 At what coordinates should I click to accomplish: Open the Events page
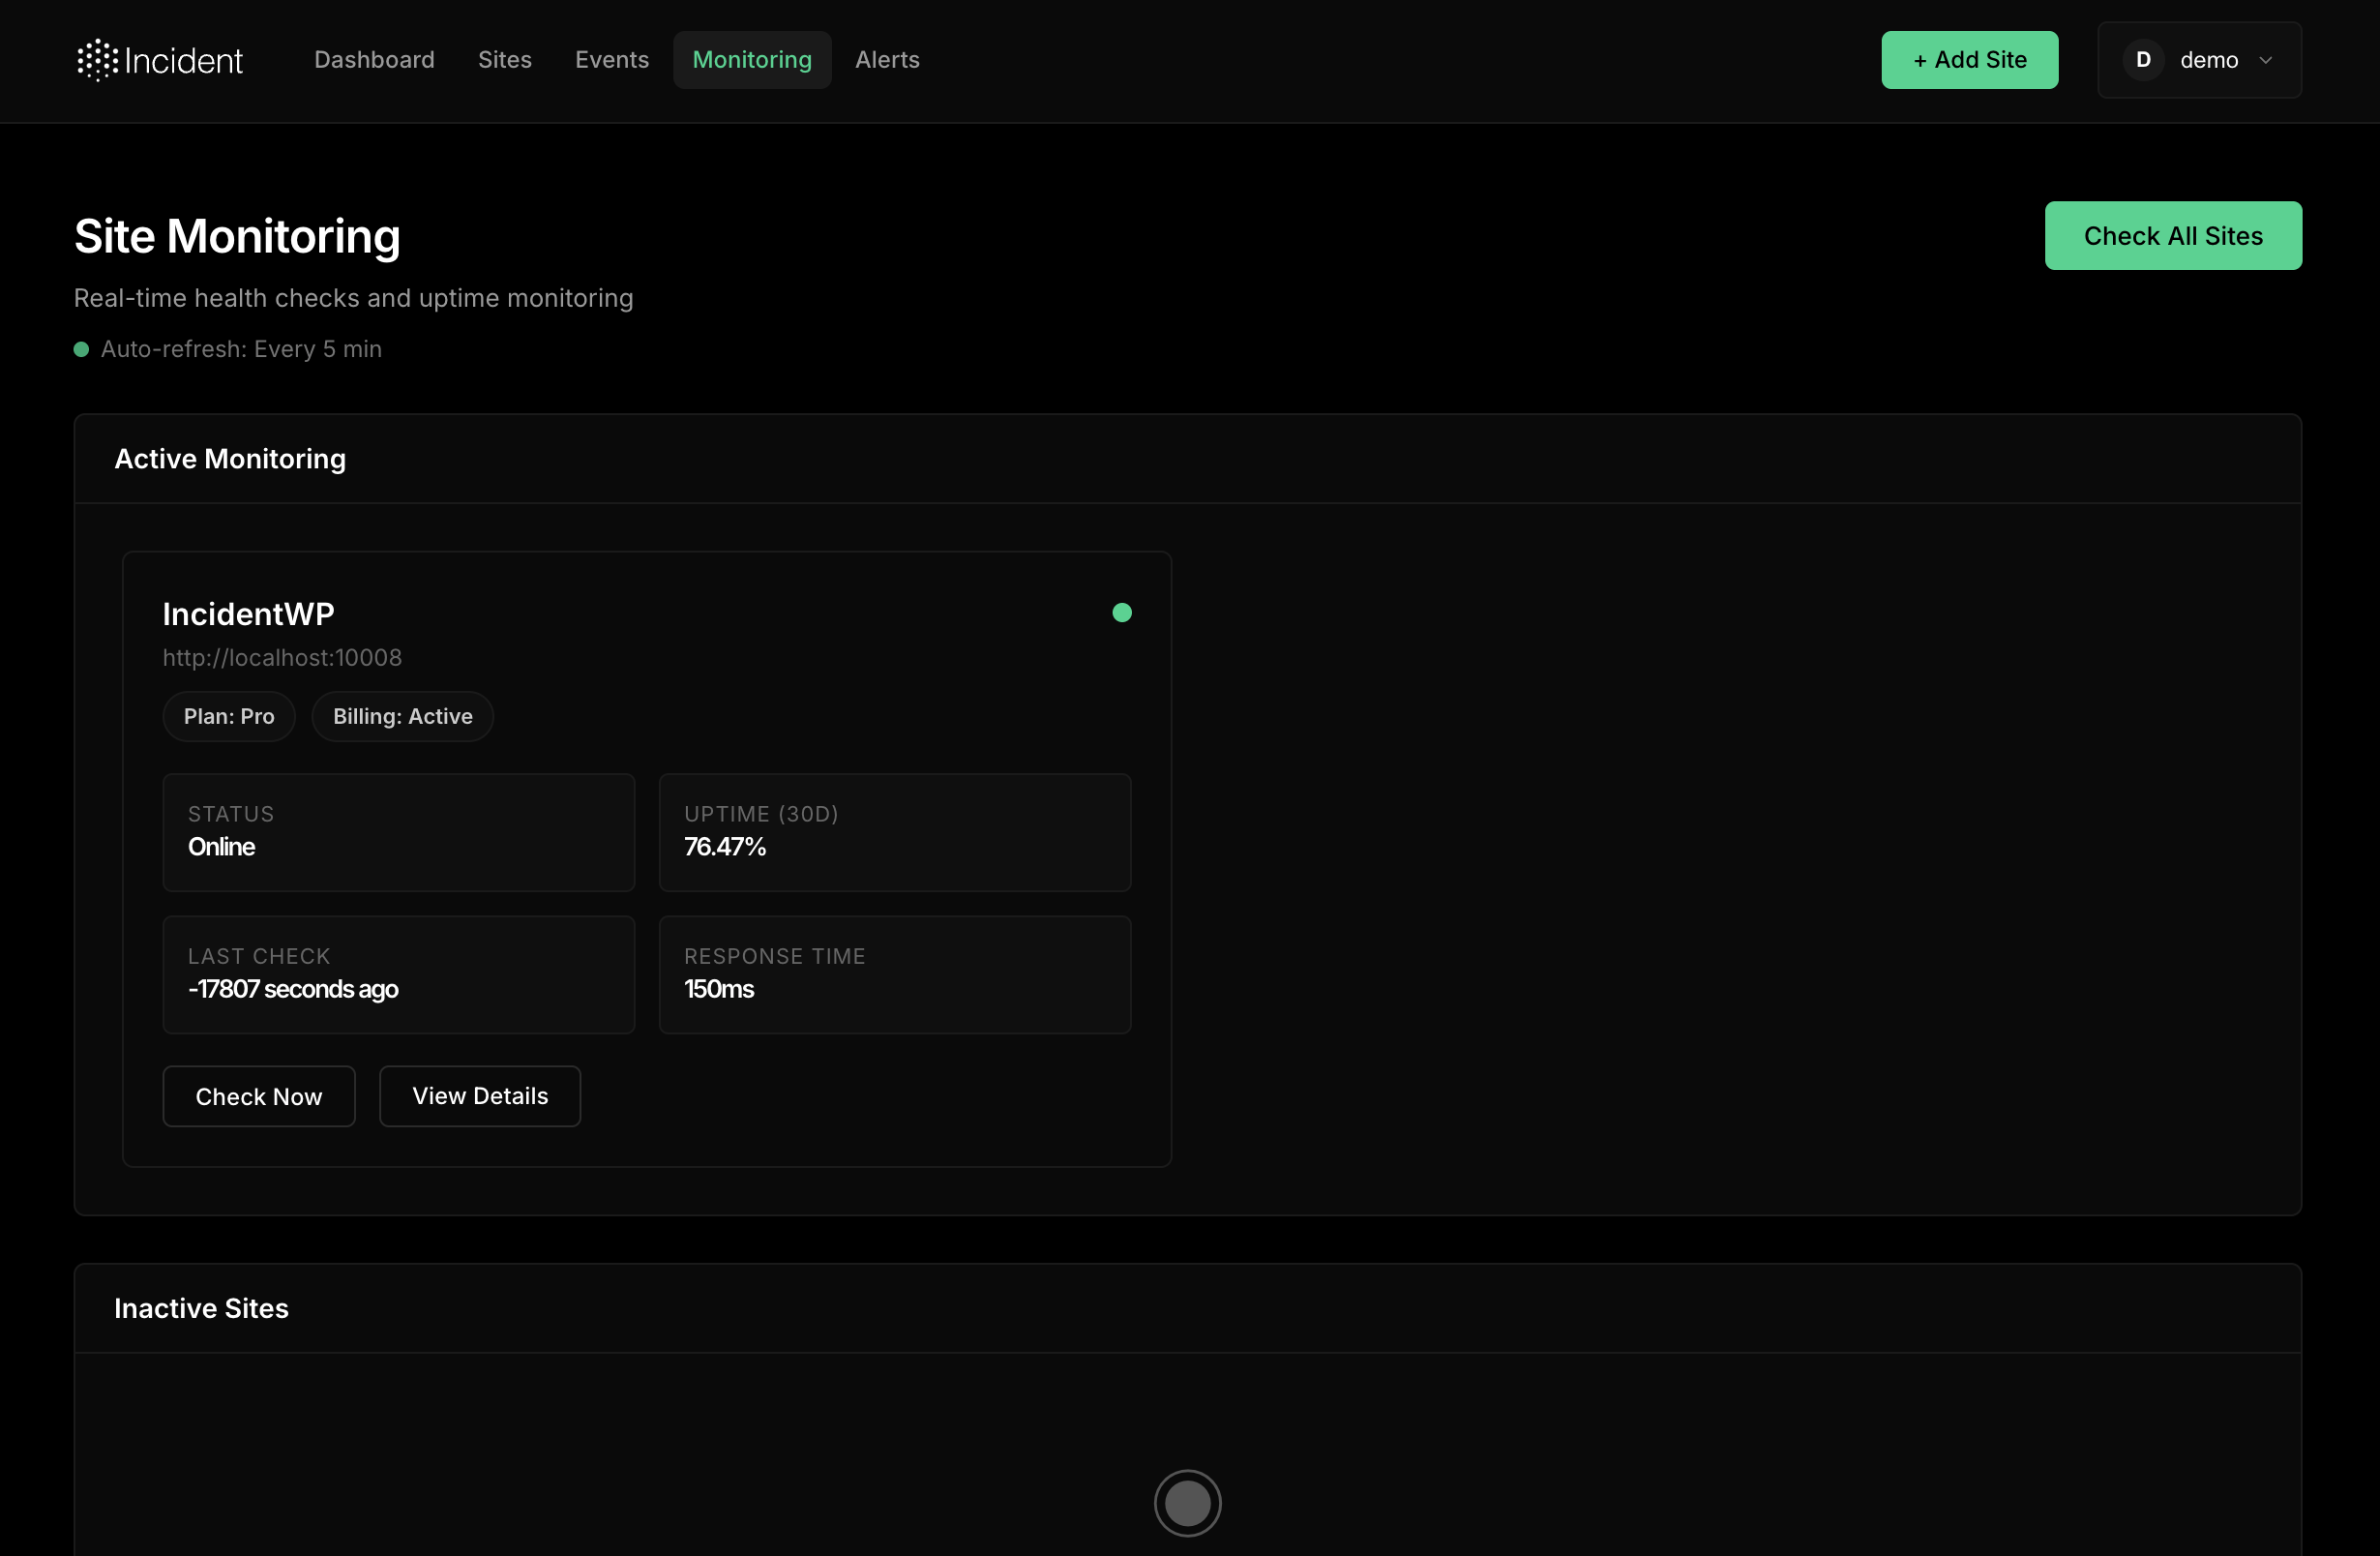(x=611, y=59)
